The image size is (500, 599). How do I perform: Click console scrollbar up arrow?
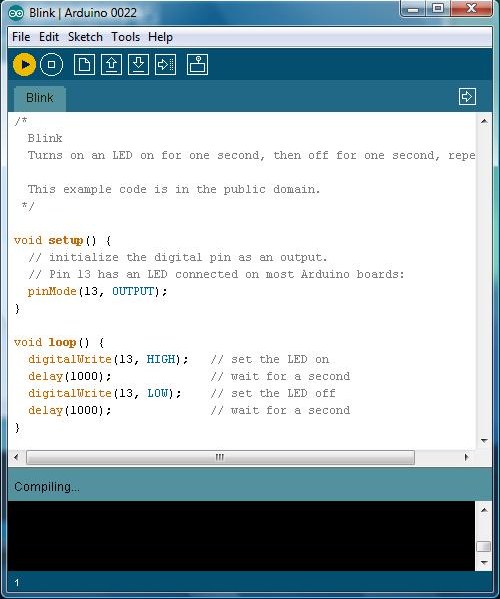(484, 510)
